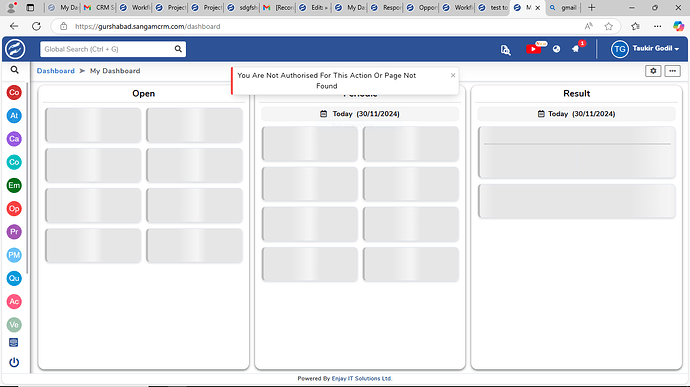Image resolution: width=690 pixels, height=387 pixels.
Task: Click the power logout icon
Action: click(x=14, y=362)
